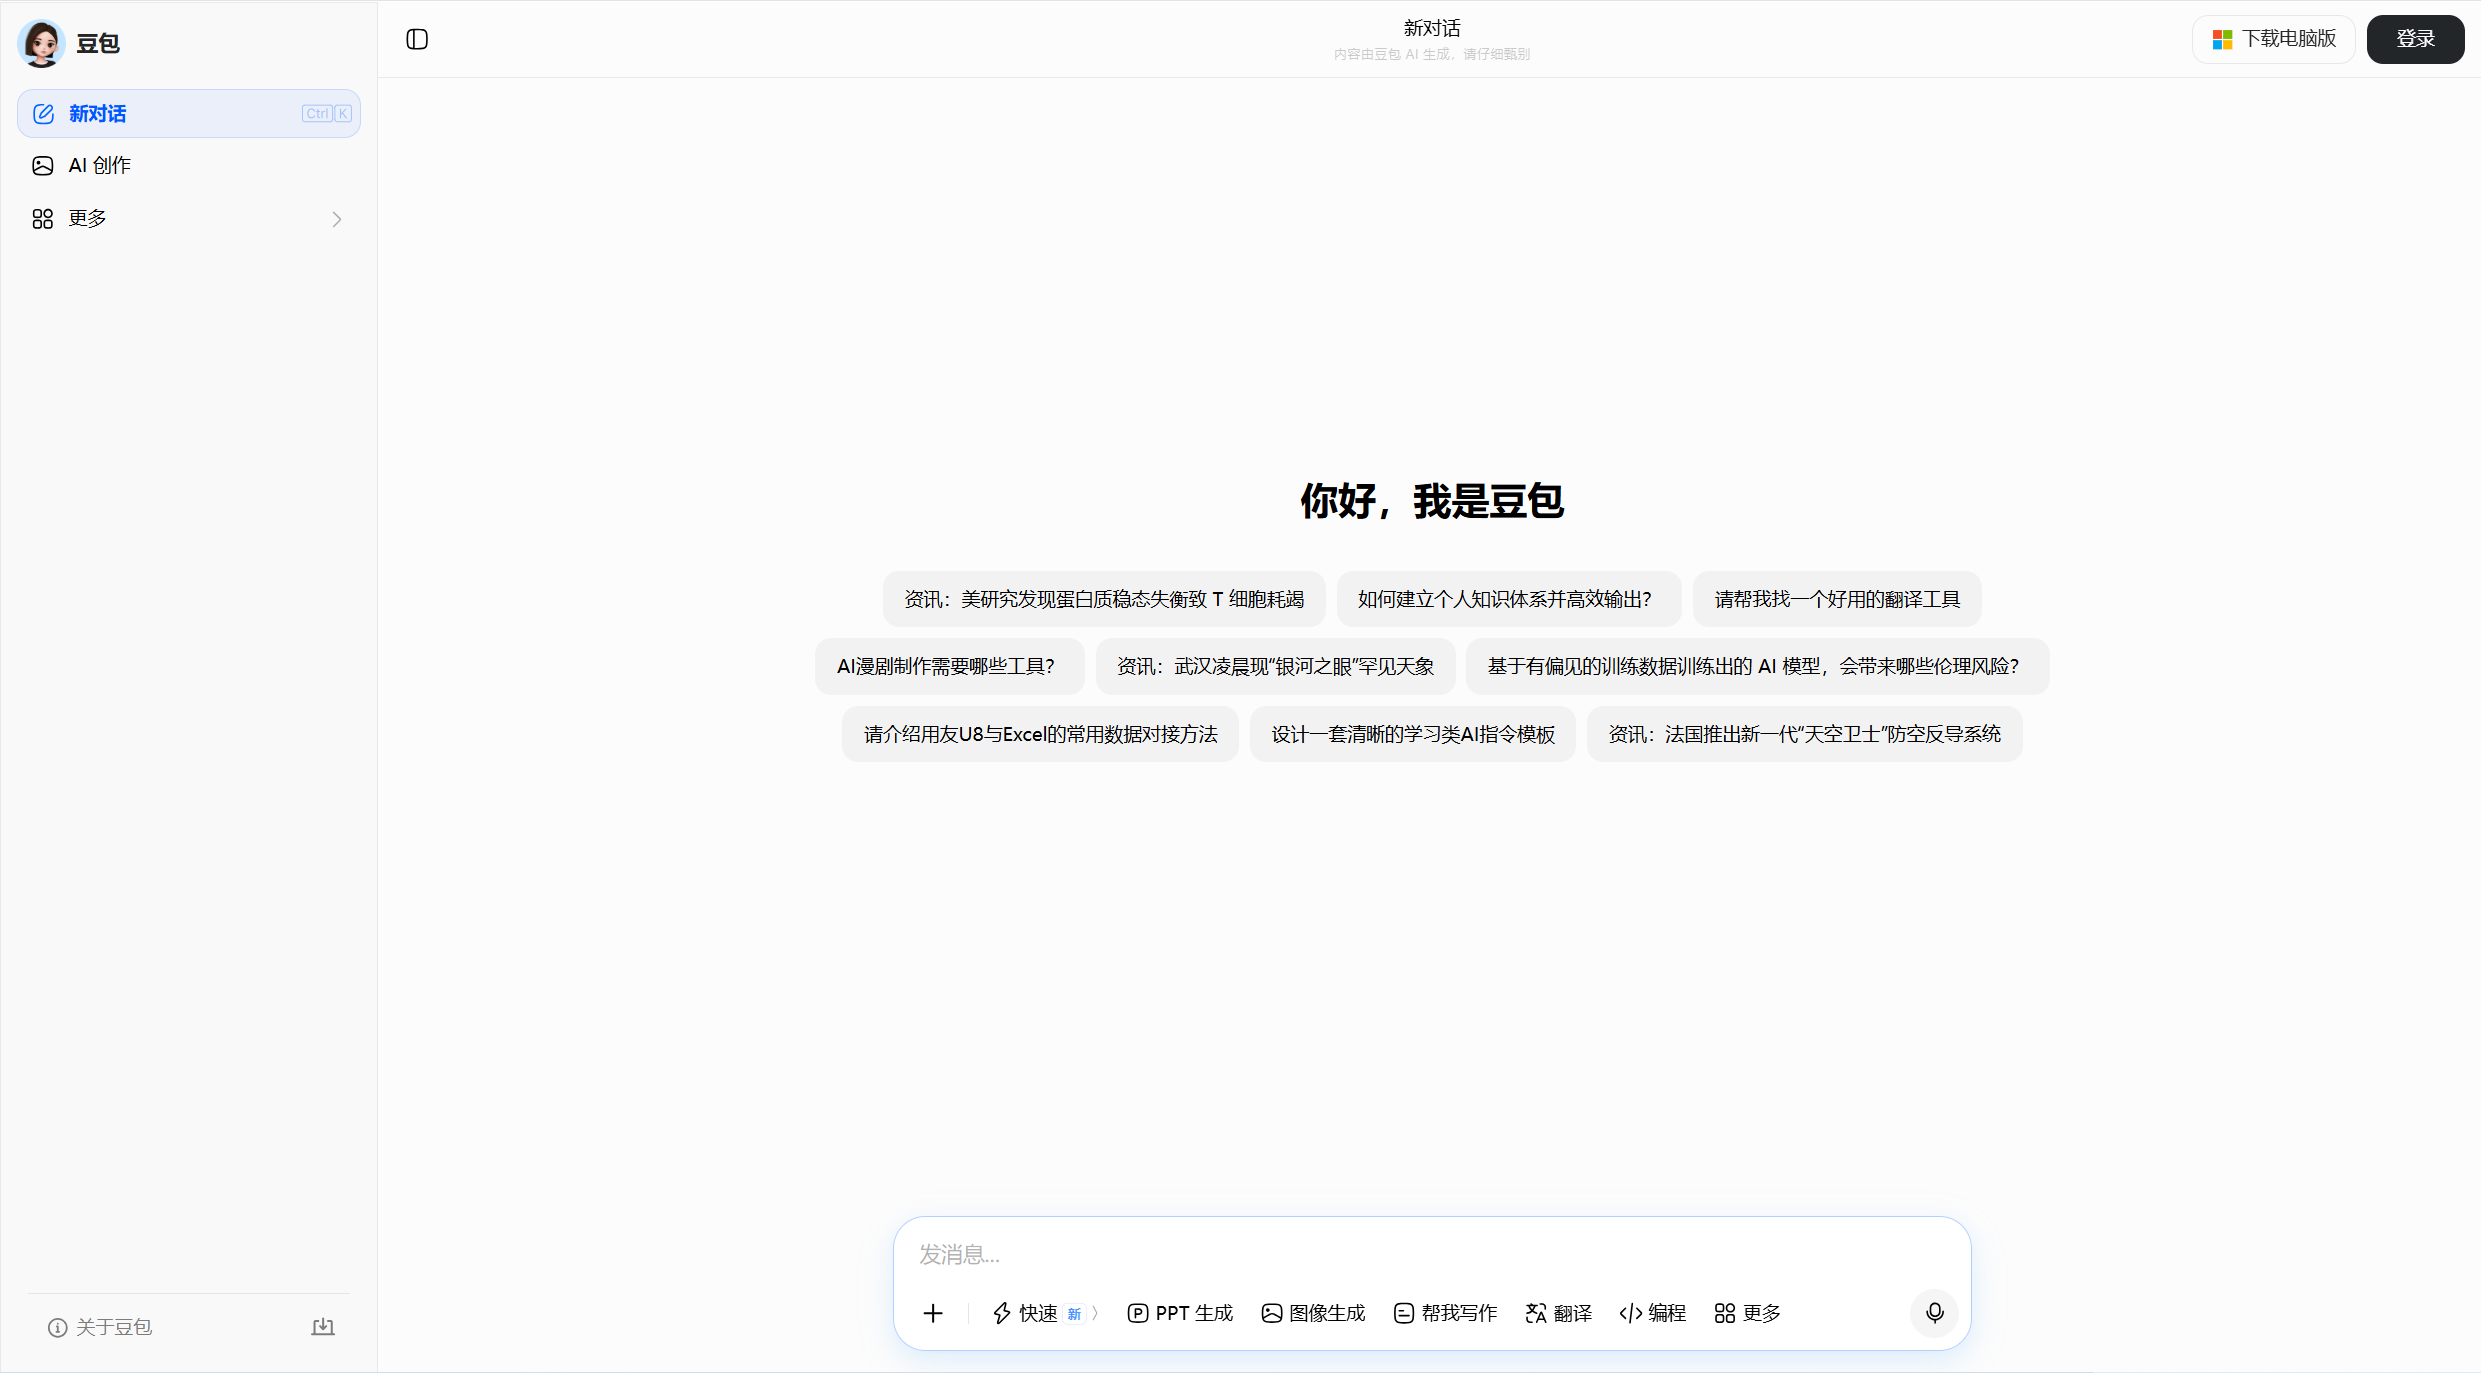Click the download app icon in sidebar footer
Screen dimensions: 2481x1373
(x=323, y=1327)
